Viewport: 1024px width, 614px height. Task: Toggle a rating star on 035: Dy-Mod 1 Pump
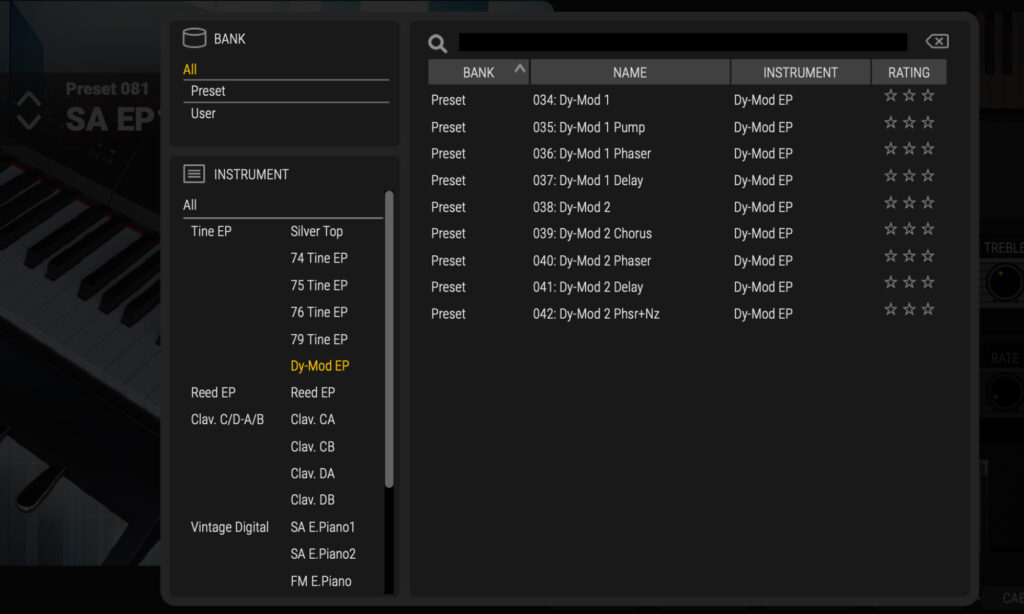tap(891, 121)
